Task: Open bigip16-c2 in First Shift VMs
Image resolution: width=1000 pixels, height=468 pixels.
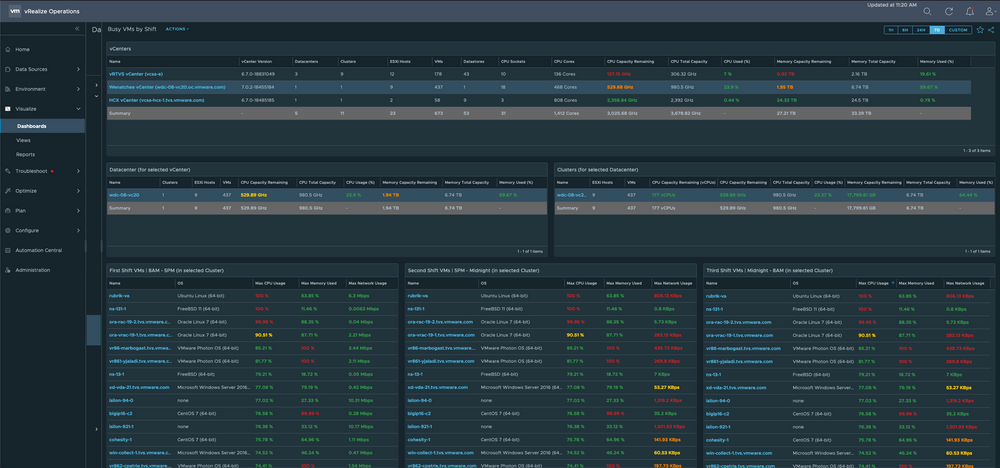Action: click(121, 413)
